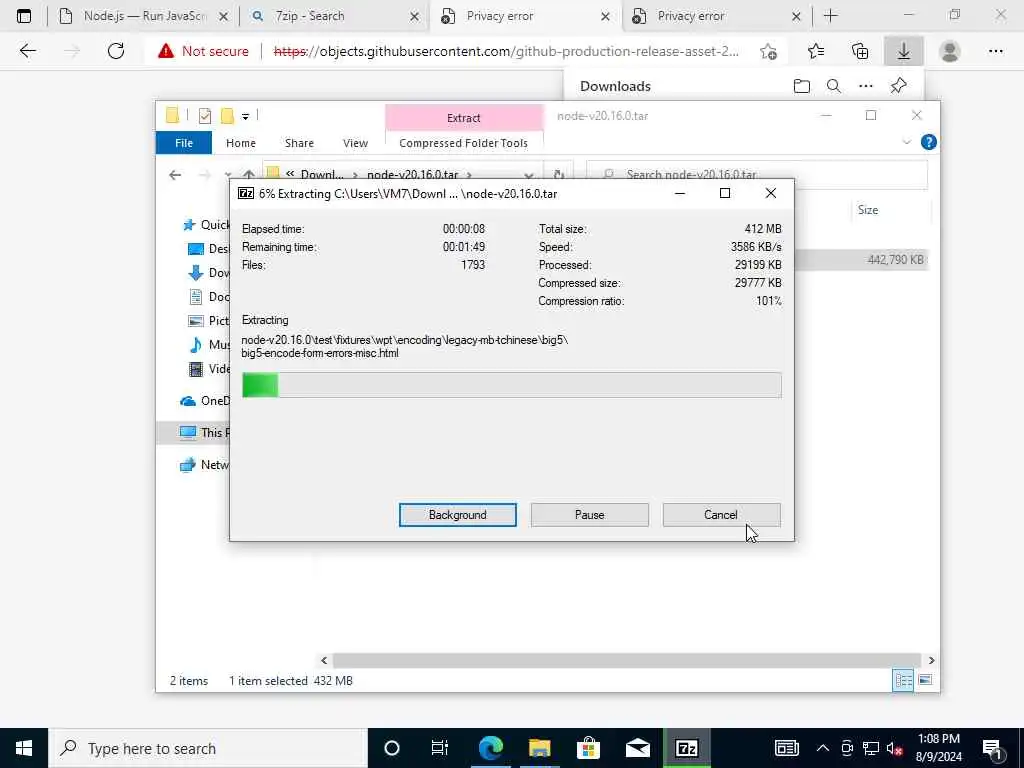Screen dimensions: 1024x768
Task: Toggle Edge Downloads toolbar button
Action: click(x=904, y=51)
